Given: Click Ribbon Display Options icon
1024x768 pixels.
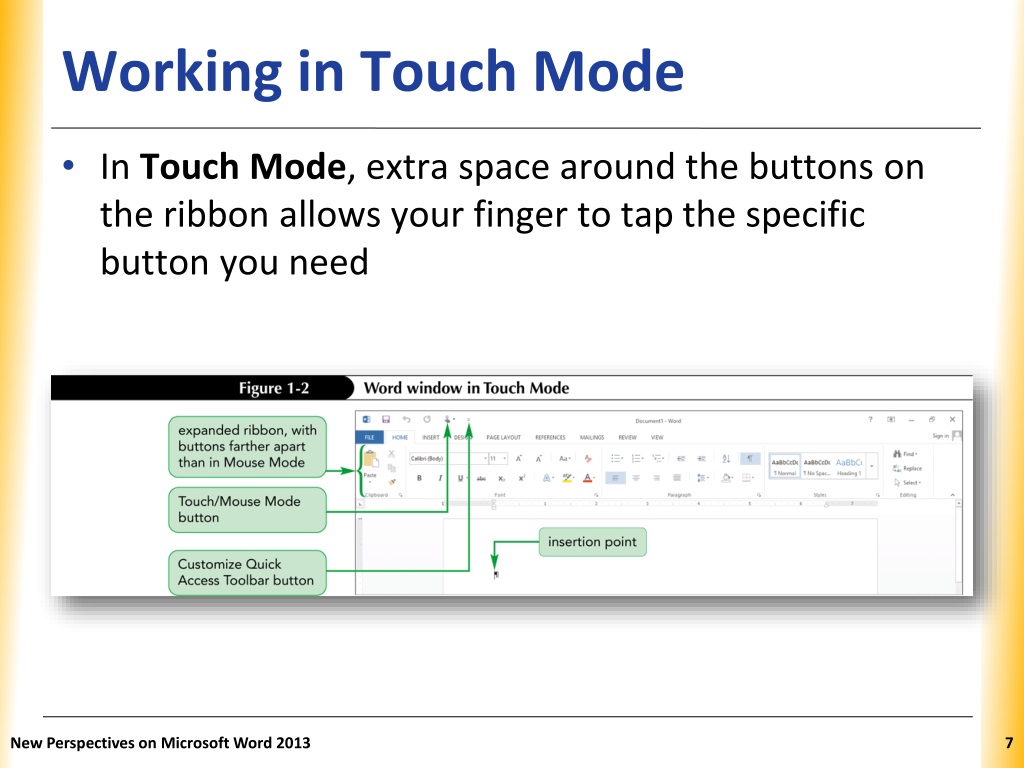Looking at the screenshot, I should tap(891, 419).
